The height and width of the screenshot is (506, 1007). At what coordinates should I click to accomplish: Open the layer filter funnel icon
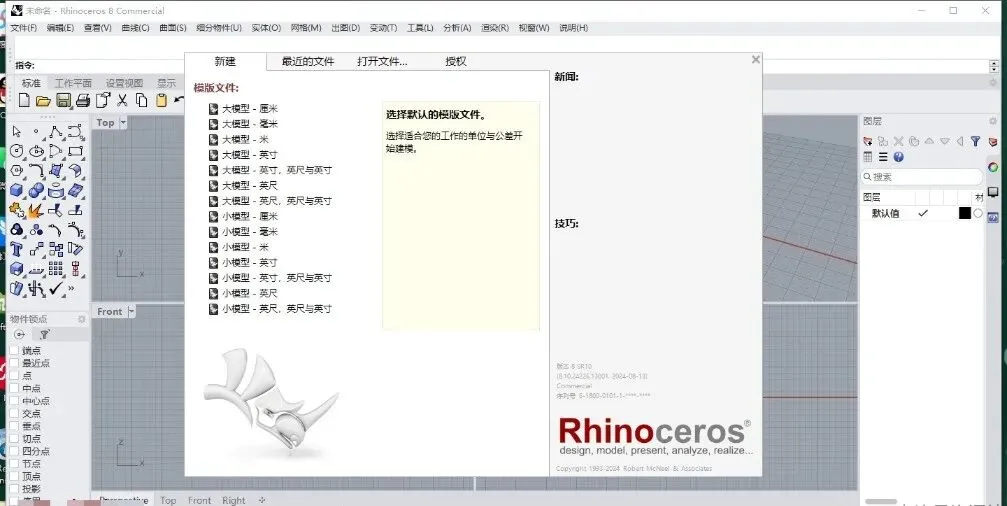[976, 141]
